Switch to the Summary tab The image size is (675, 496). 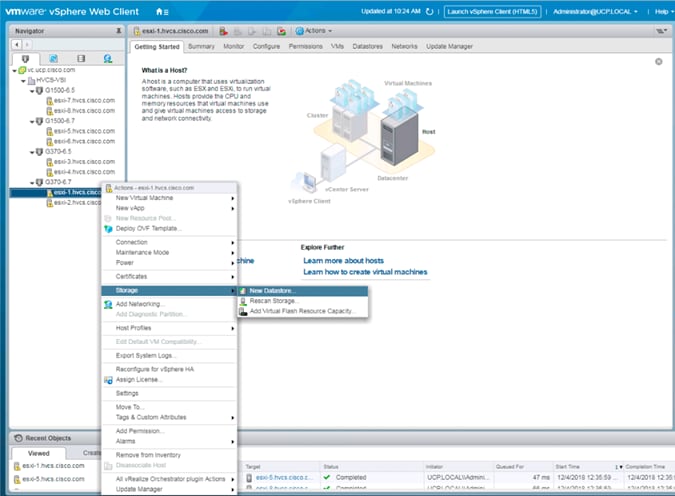pos(201,46)
